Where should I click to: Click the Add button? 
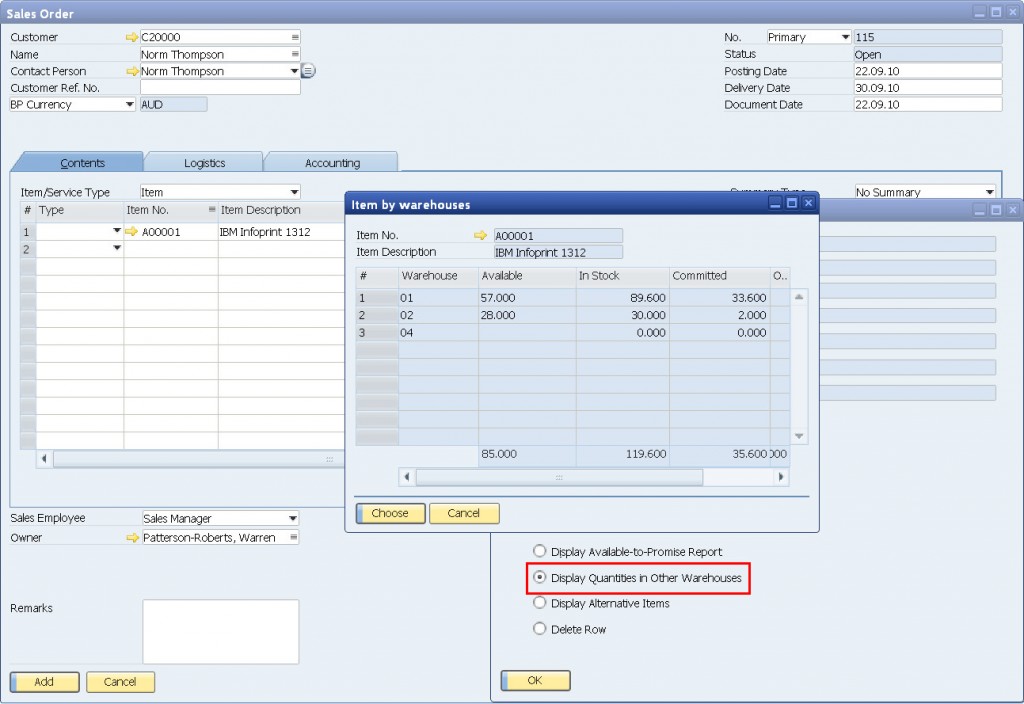coord(44,682)
